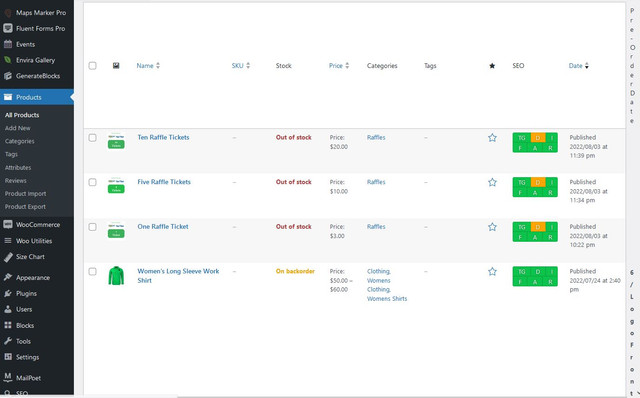Open Categories submenu under Products
Viewport: 640px width, 398px height.
pyautogui.click(x=20, y=141)
